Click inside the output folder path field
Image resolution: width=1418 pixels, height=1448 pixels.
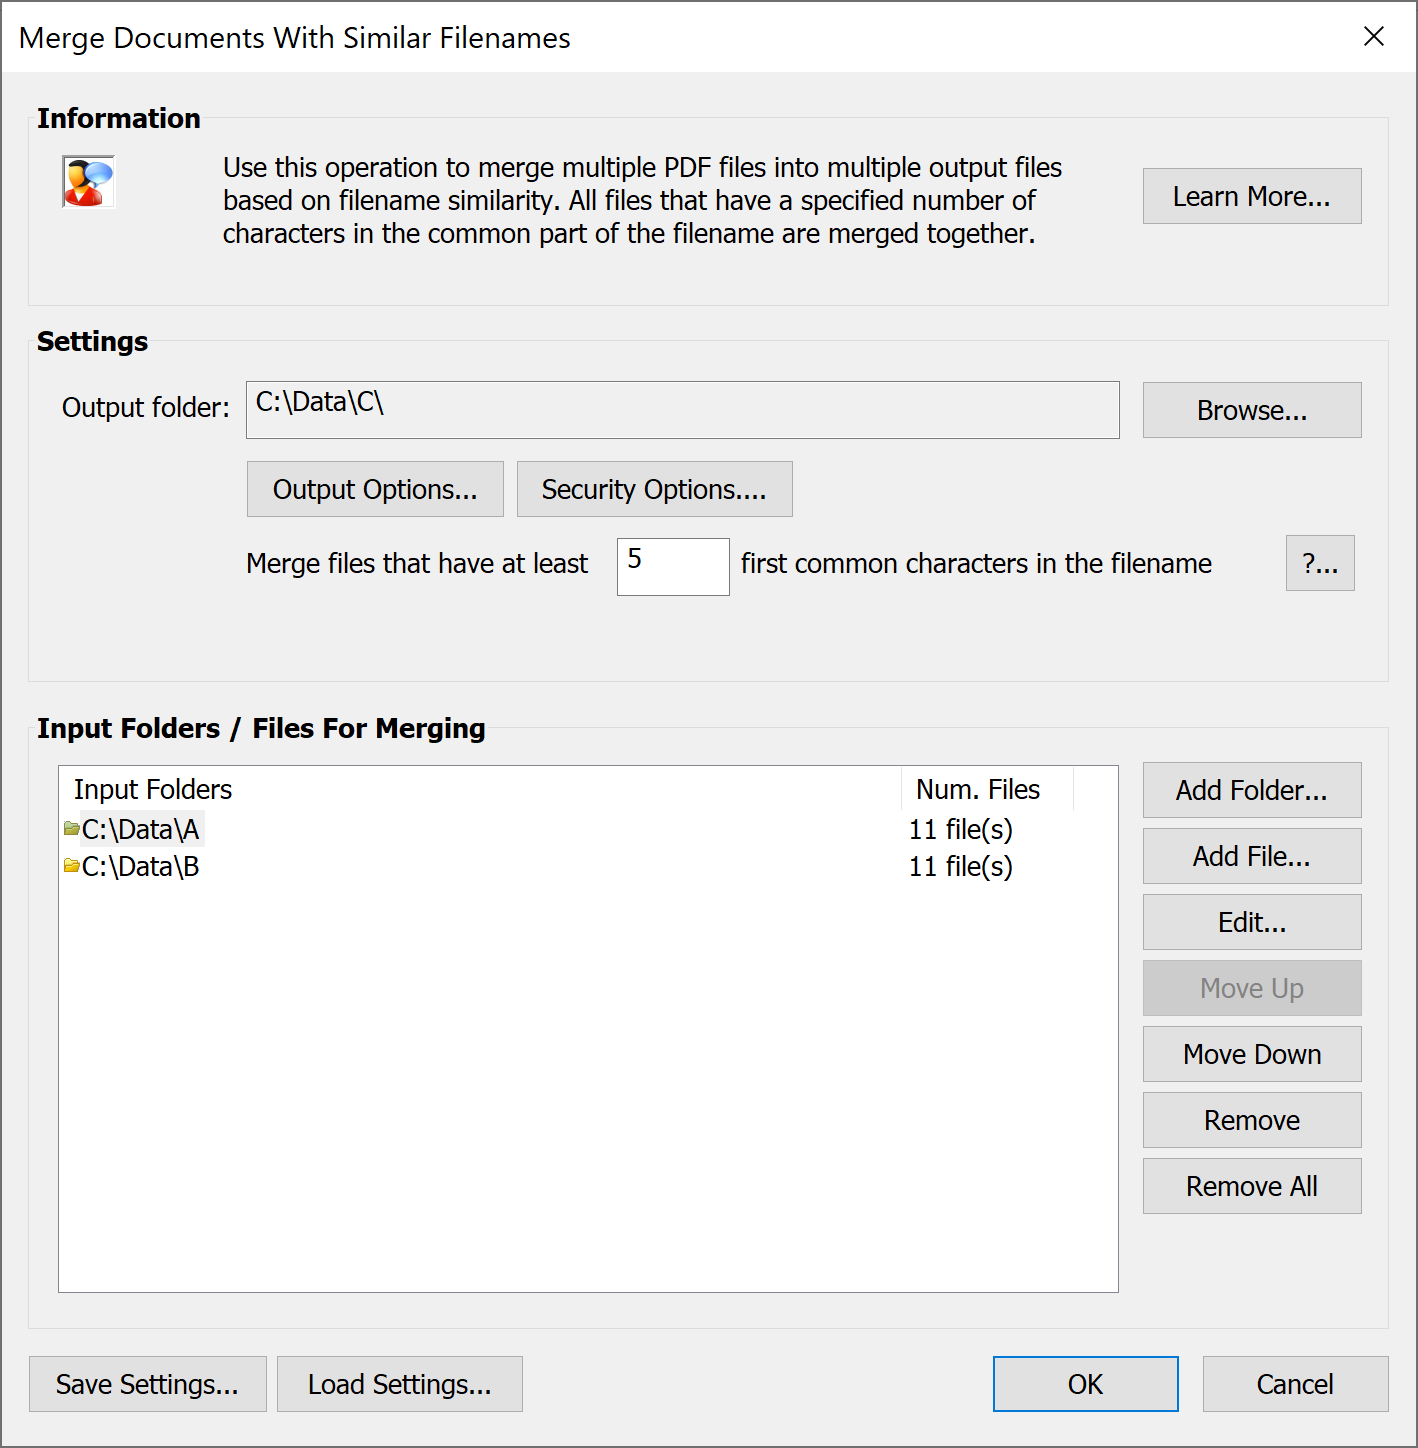tap(683, 410)
